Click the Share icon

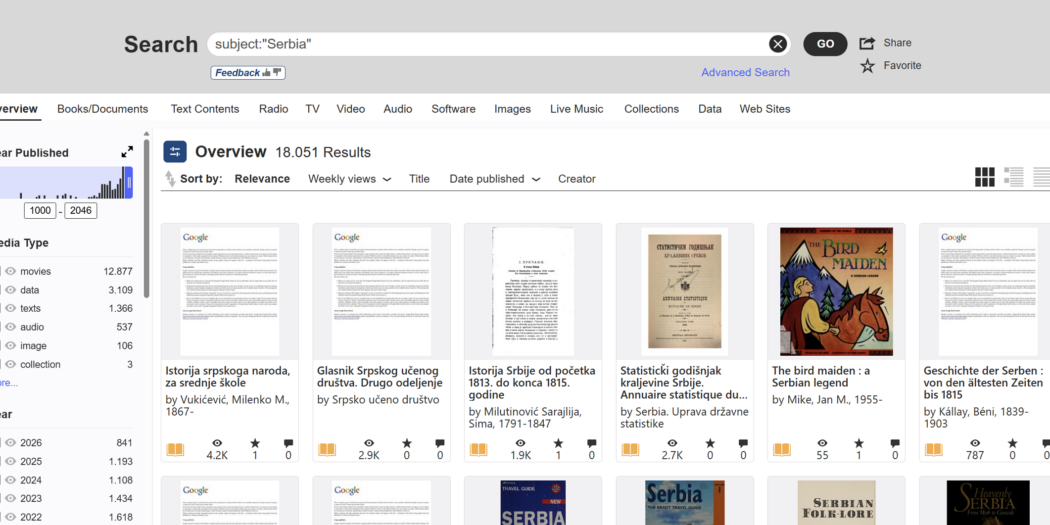pyautogui.click(x=867, y=43)
